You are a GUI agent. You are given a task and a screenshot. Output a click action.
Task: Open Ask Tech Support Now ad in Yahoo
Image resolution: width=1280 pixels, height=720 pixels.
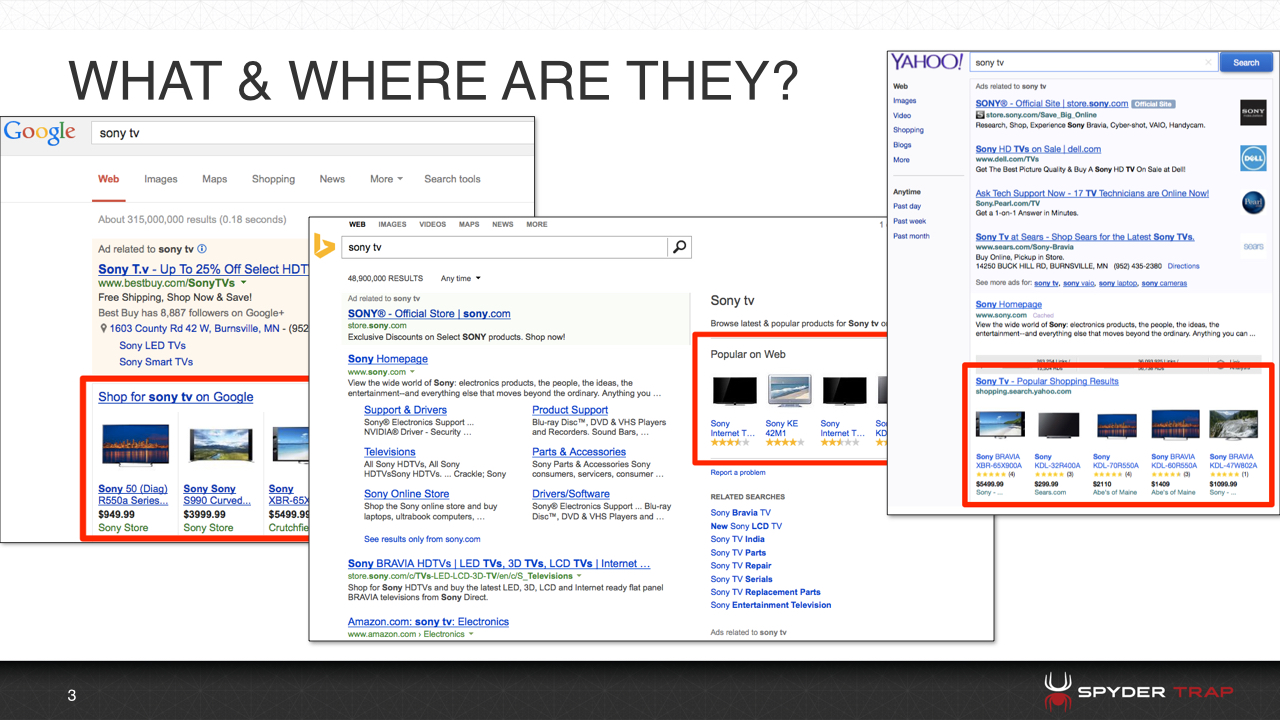pyautogui.click(x=1092, y=193)
